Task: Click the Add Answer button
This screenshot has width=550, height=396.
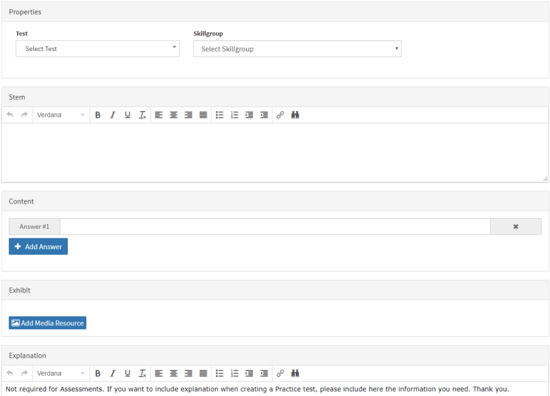Action: click(38, 247)
